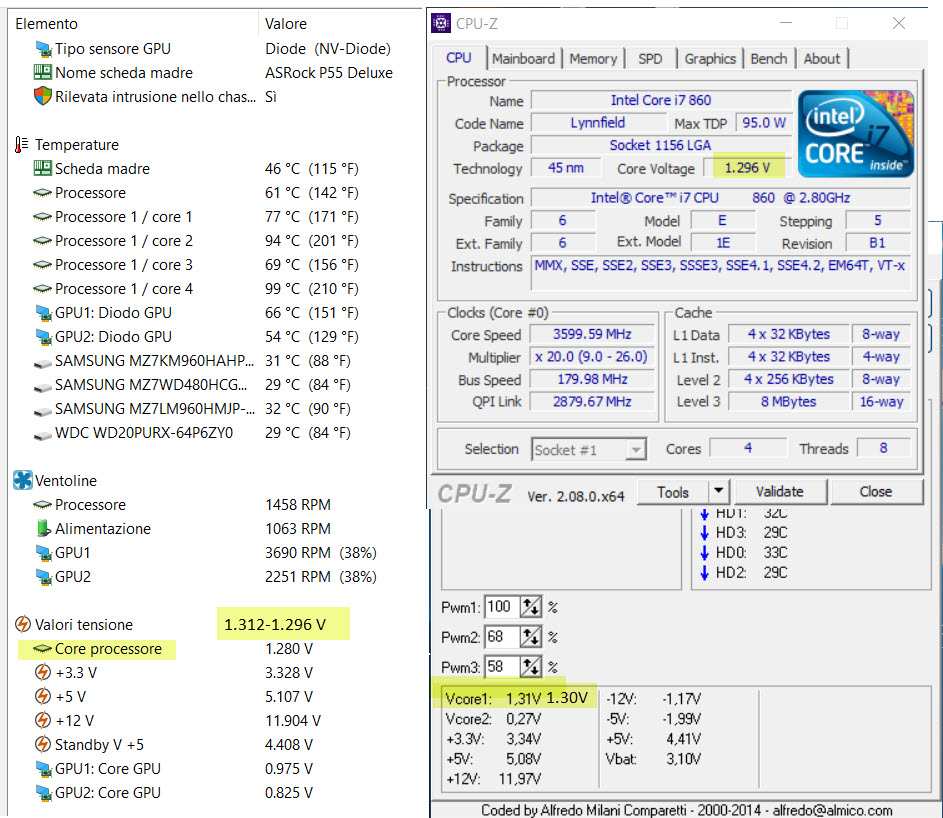The height and width of the screenshot is (818, 943).
Task: Click the GPU1 fan row icon
Action: (x=43, y=552)
